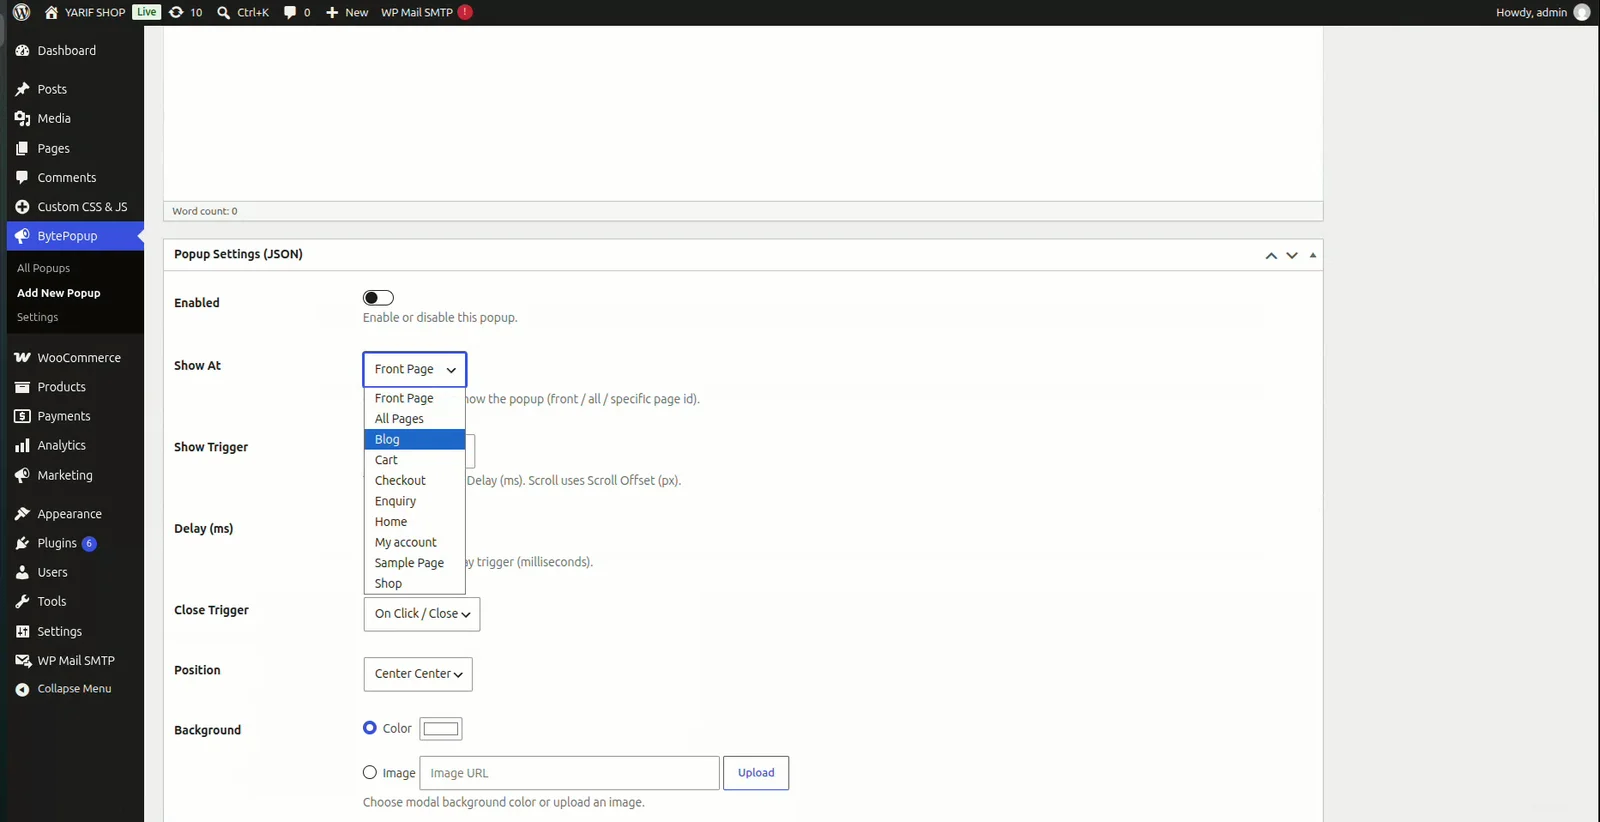1600x822 pixels.
Task: Open the Position Center Center dropdown
Action: pyautogui.click(x=418, y=674)
